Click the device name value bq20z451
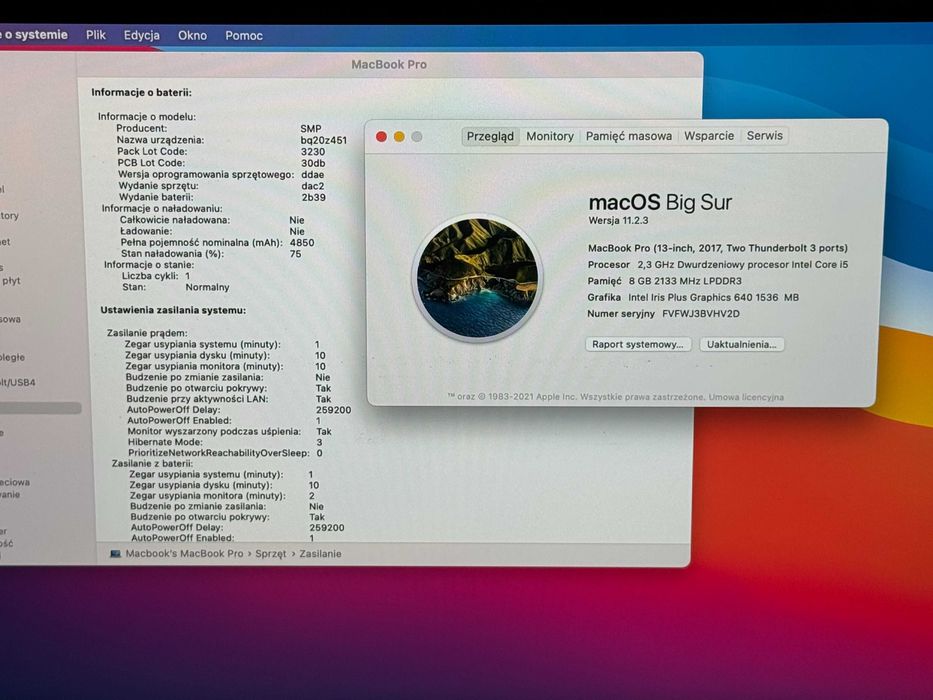933x700 pixels. [324, 140]
